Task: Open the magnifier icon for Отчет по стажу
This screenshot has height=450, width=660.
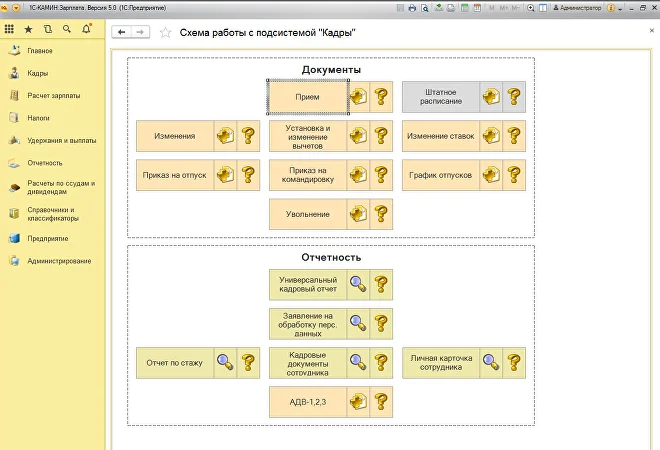Action: coord(226,363)
